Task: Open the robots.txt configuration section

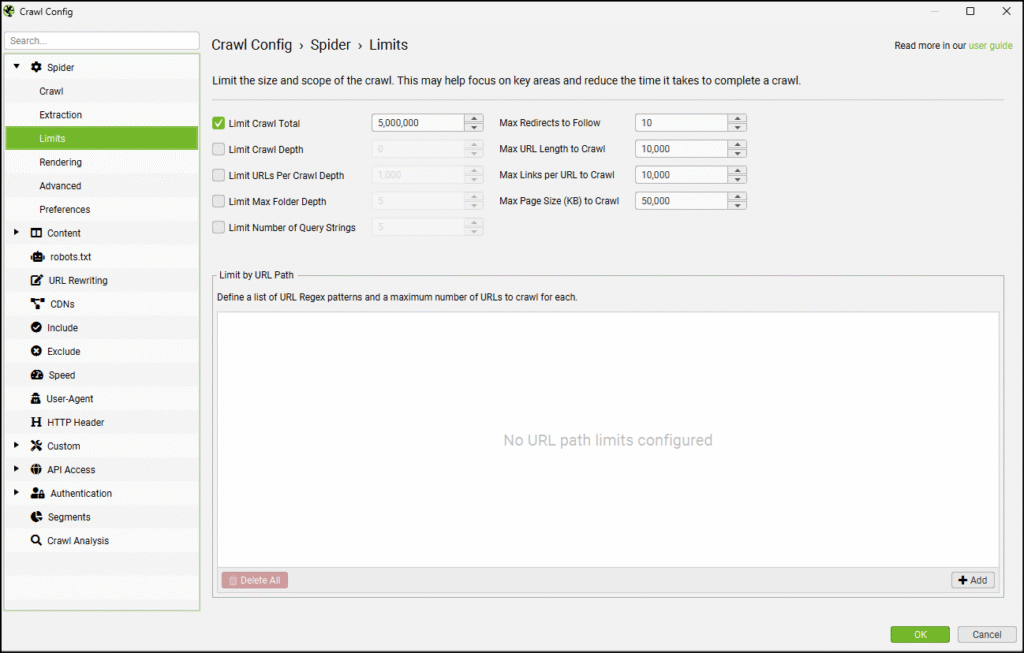Action: click(72, 256)
